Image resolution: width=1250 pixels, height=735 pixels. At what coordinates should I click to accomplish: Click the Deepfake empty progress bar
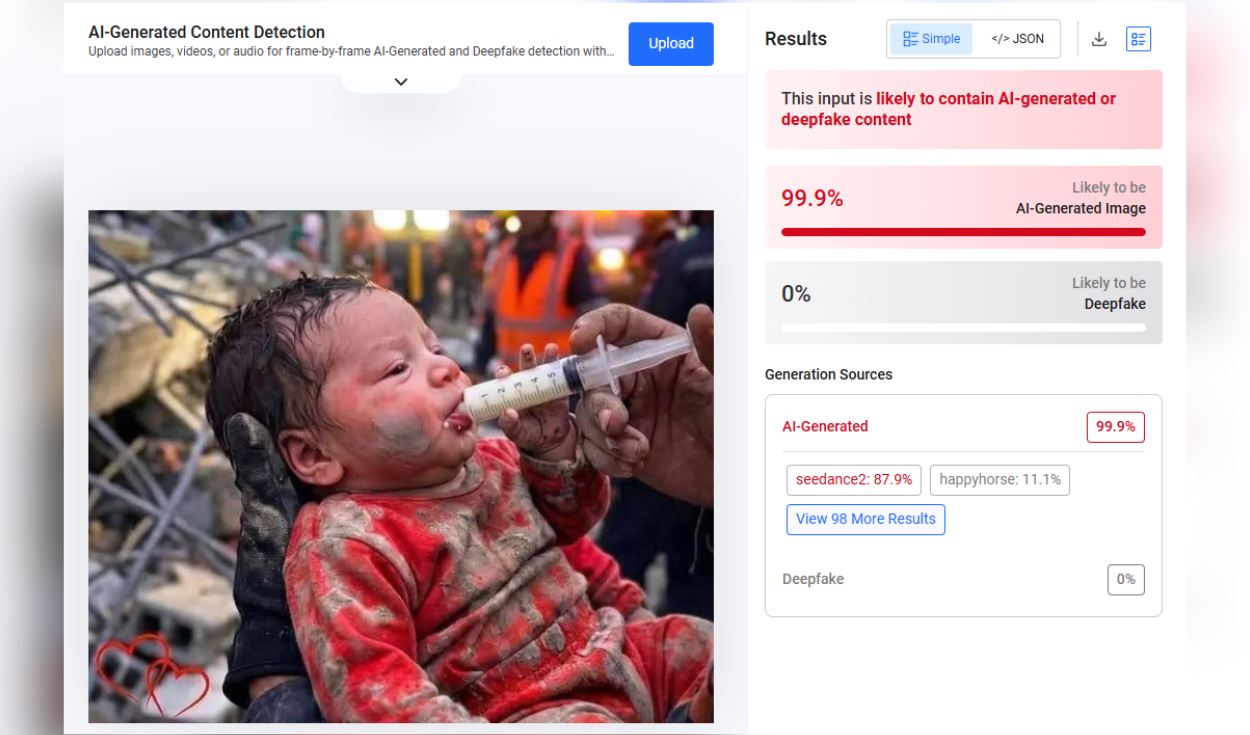[963, 328]
